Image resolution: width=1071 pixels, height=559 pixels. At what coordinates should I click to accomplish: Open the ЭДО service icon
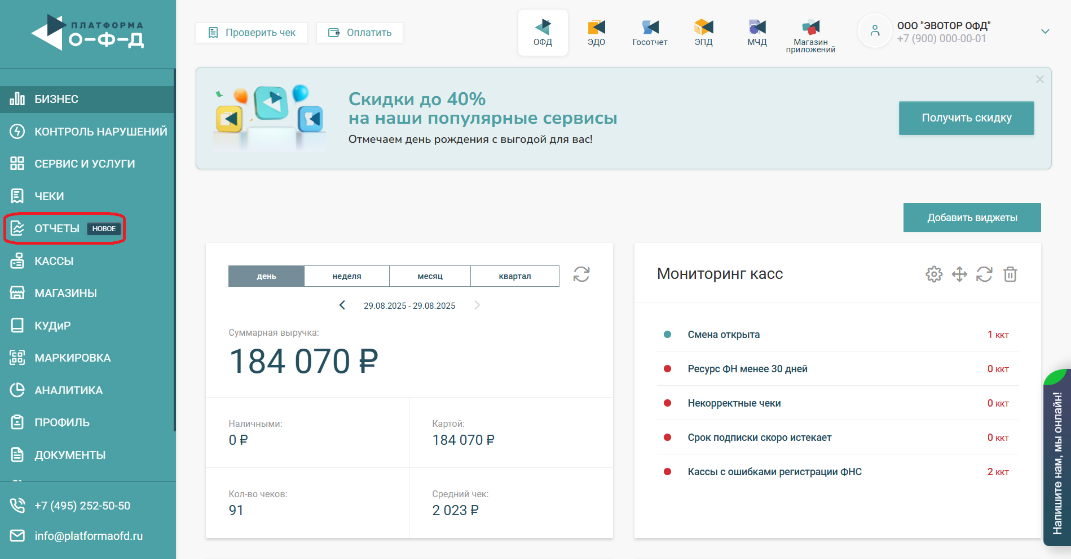tap(596, 32)
